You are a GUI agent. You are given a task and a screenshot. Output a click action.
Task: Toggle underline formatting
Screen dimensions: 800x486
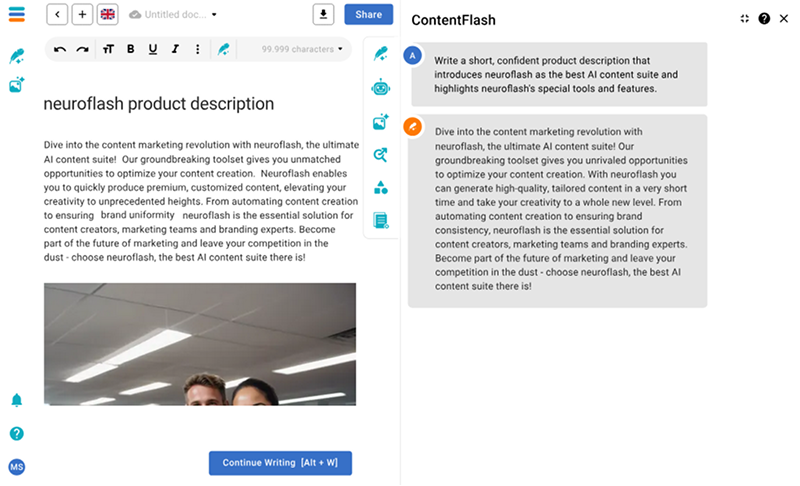(153, 49)
